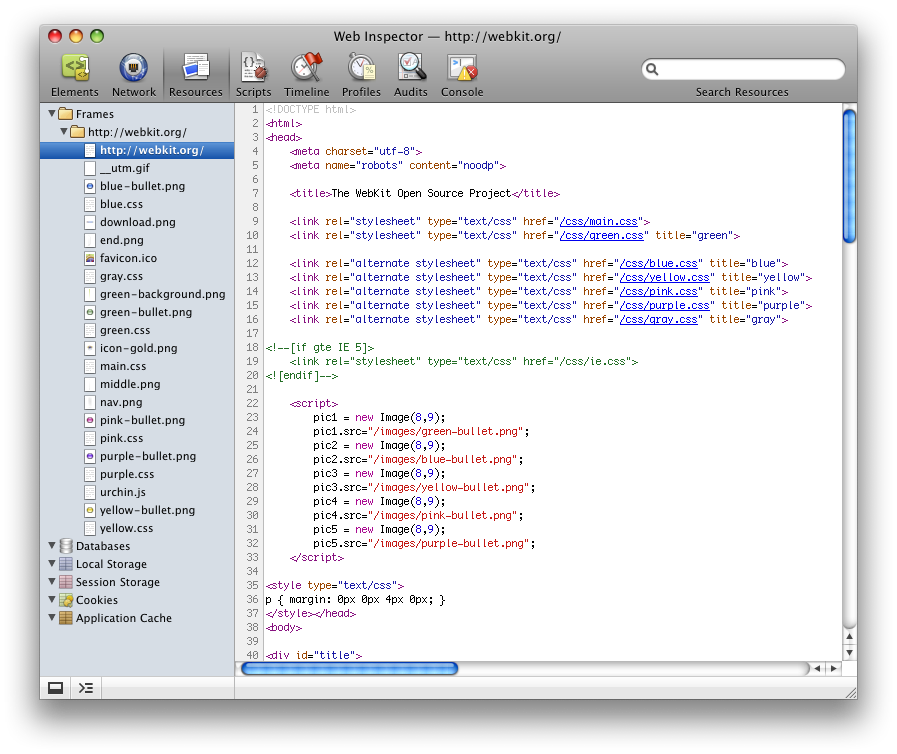Follow the /css/main.css link
Screen dimensions: 897x754
point(599,221)
